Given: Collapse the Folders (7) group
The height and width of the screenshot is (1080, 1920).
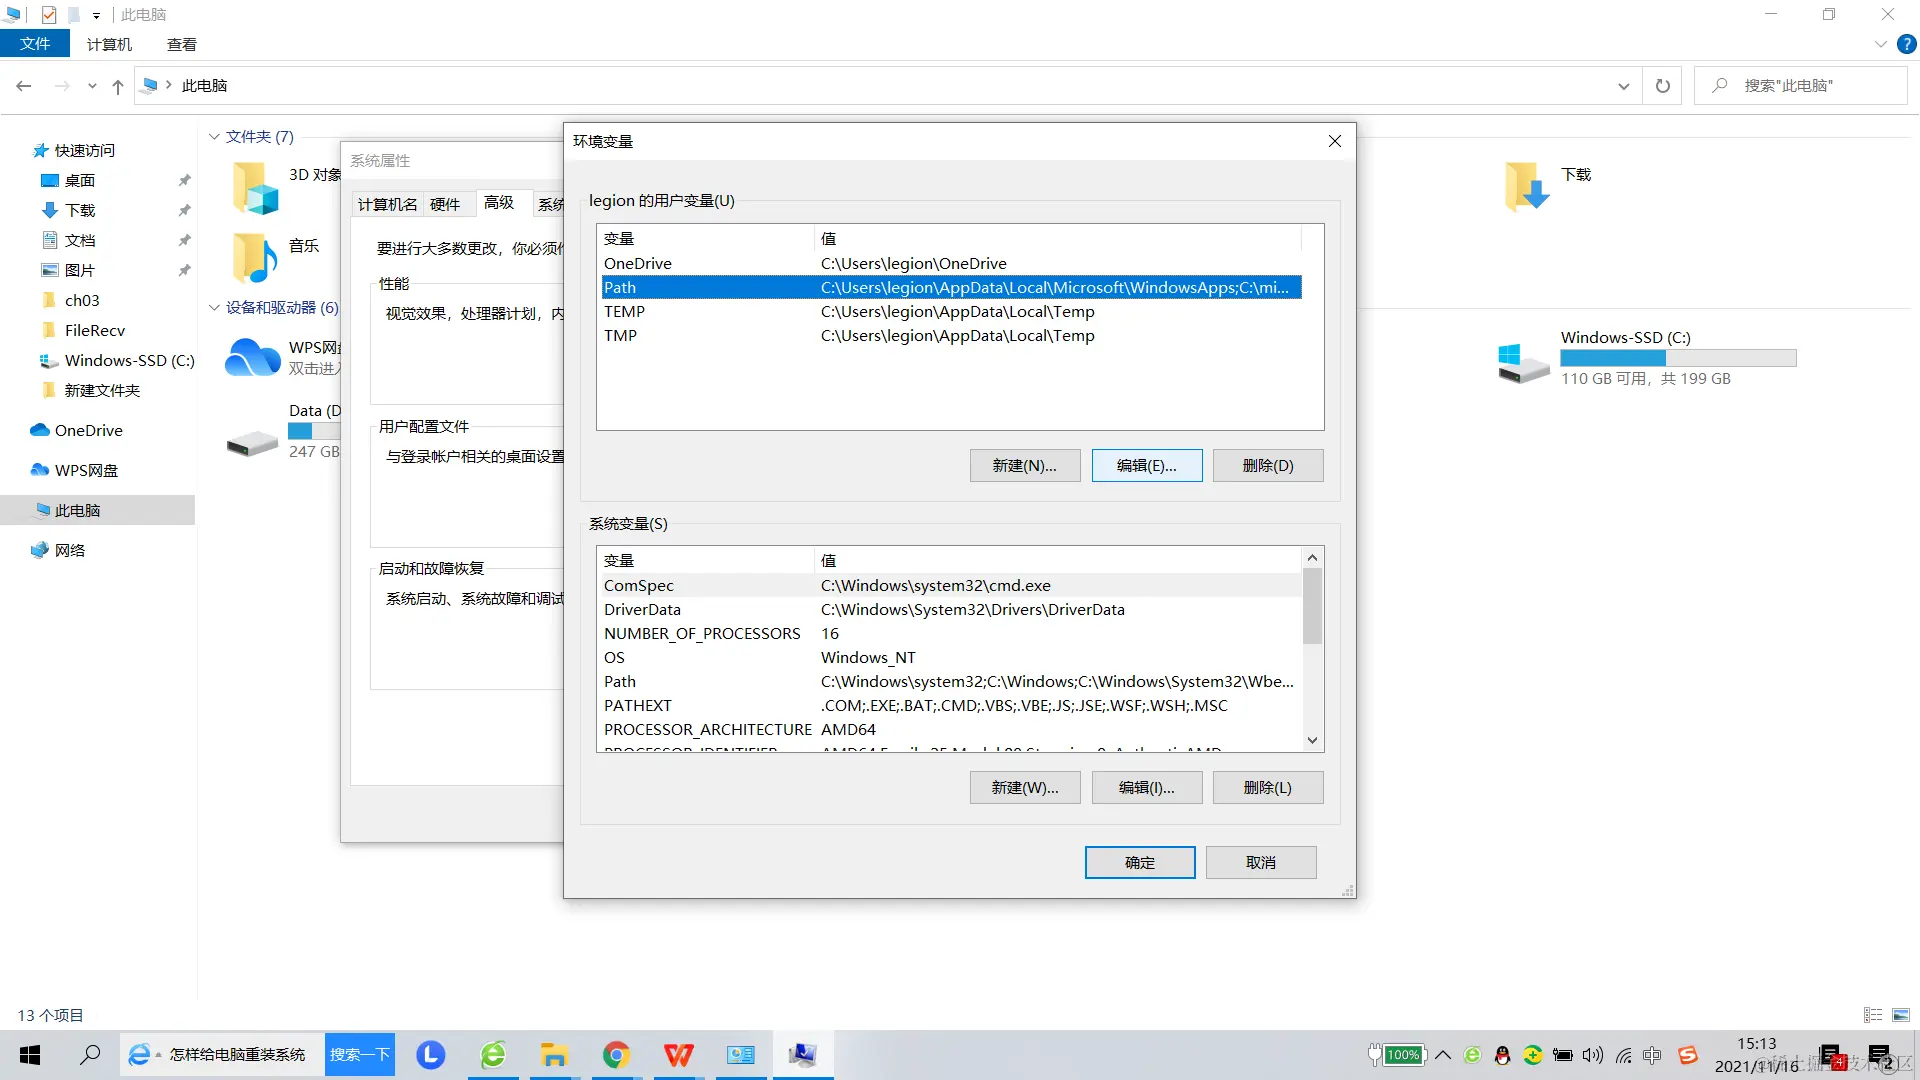Looking at the screenshot, I should (214, 137).
